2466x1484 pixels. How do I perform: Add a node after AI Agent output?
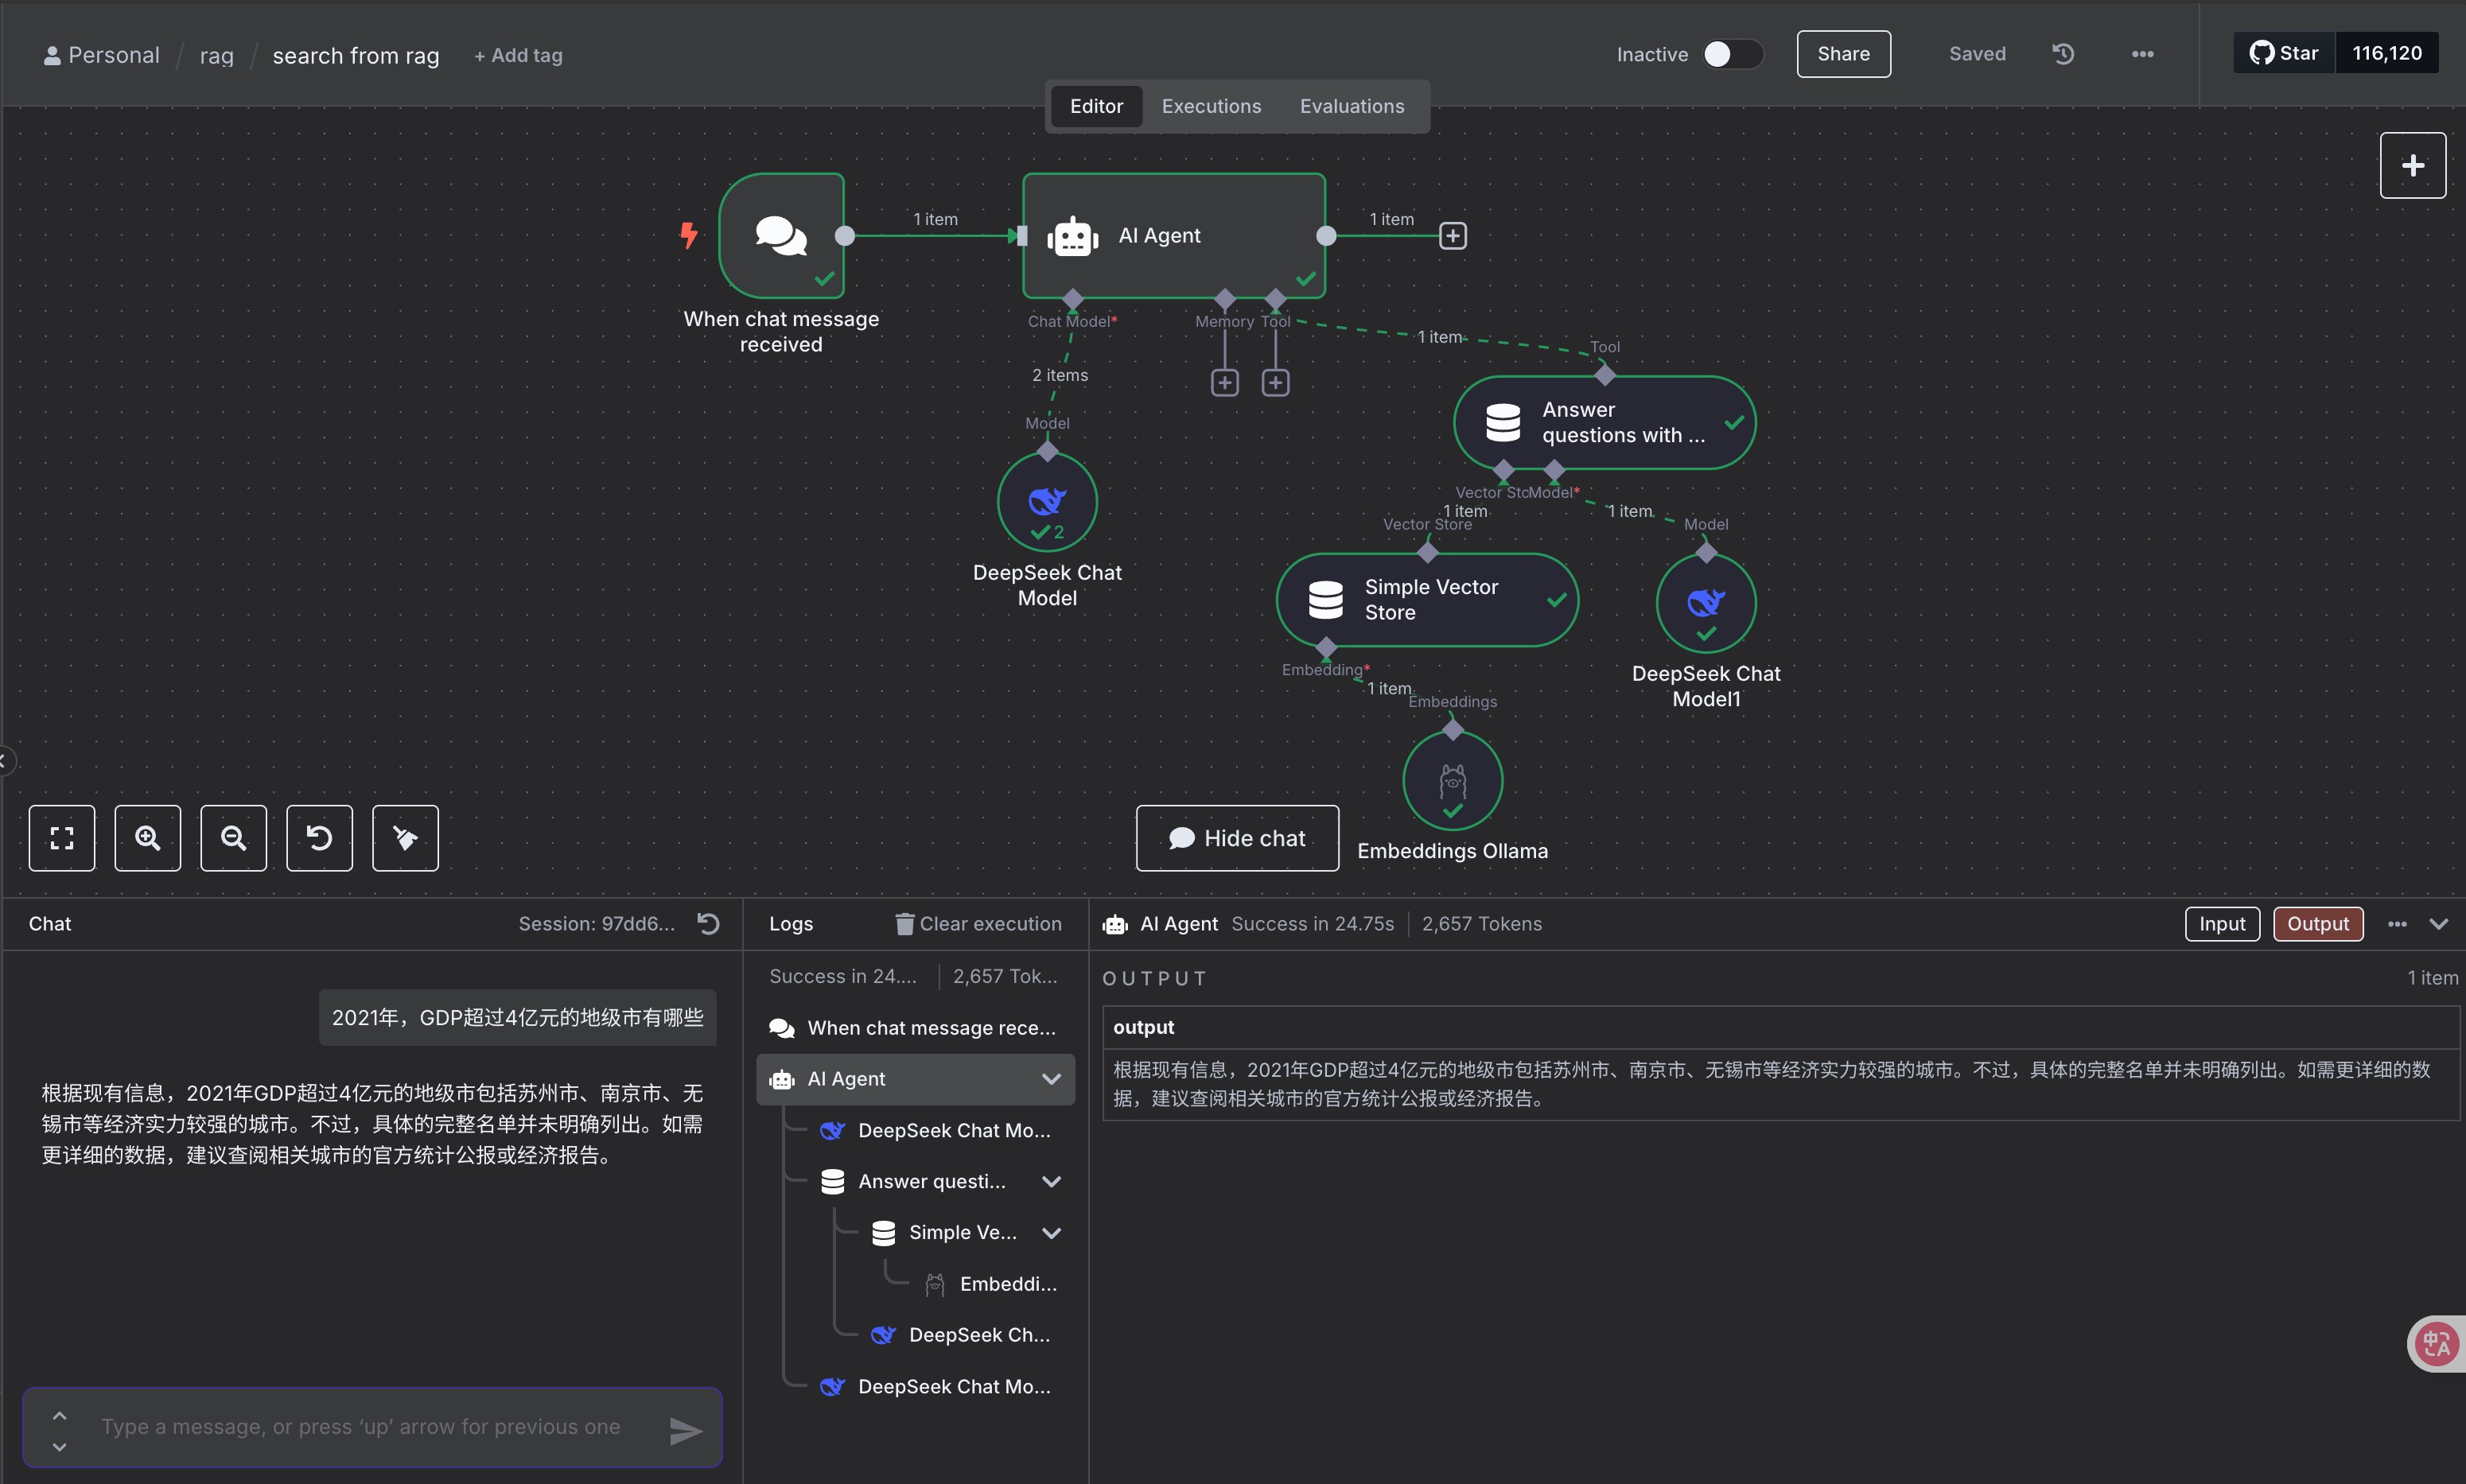[1453, 236]
